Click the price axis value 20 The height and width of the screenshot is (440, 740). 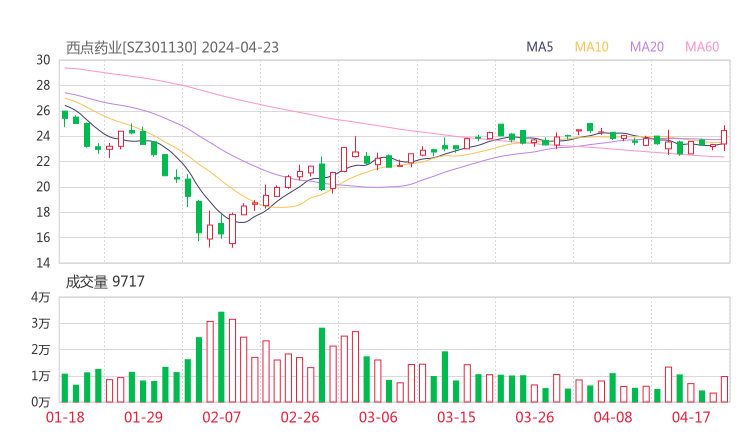[43, 187]
